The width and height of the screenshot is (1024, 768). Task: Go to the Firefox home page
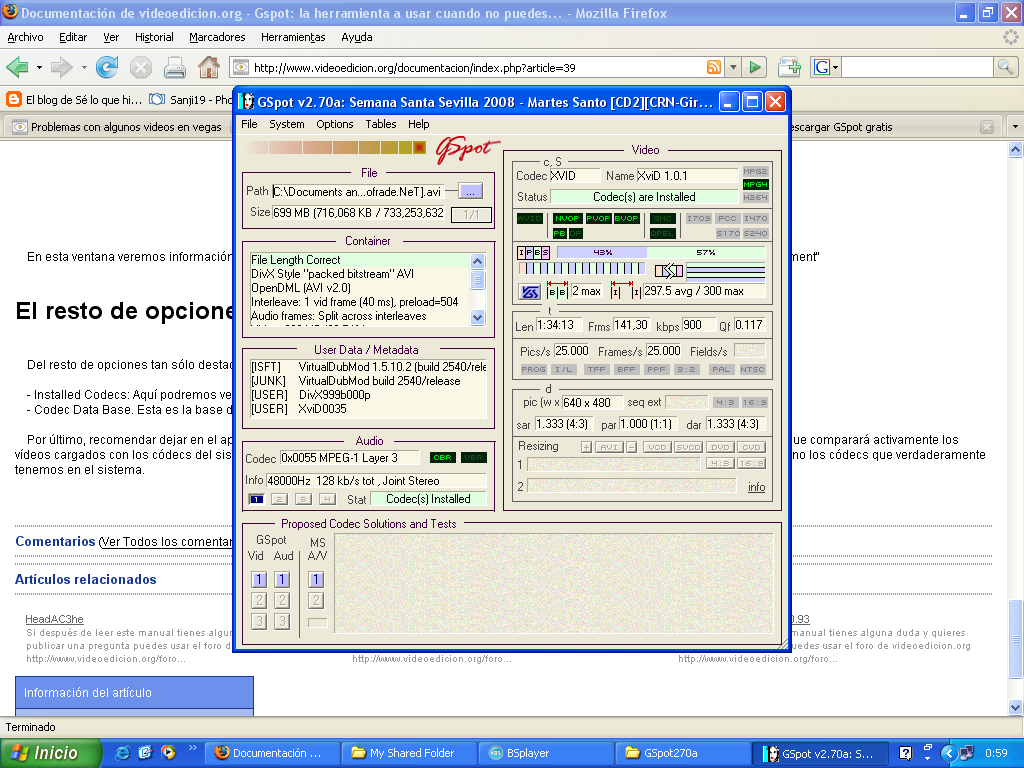[x=209, y=67]
